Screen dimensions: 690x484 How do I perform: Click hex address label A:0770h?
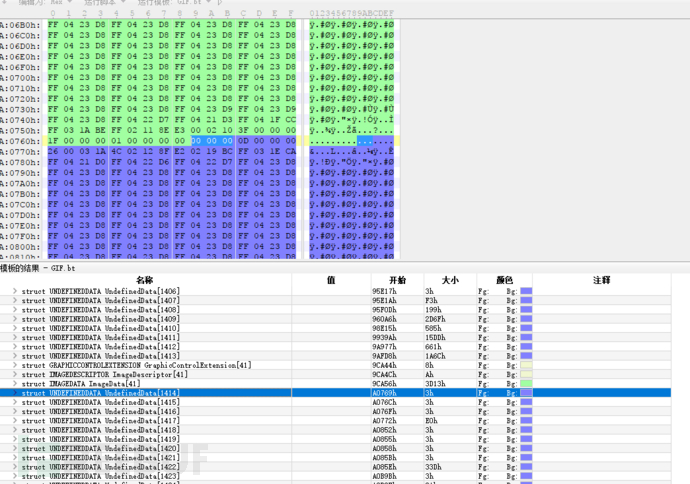(20, 151)
